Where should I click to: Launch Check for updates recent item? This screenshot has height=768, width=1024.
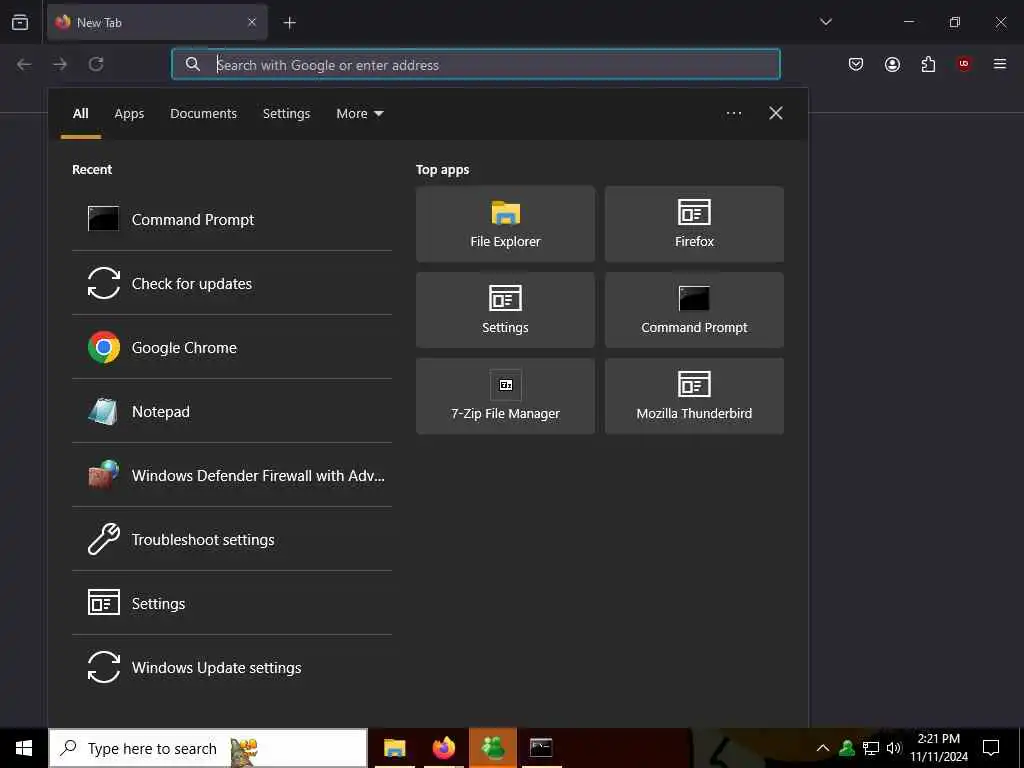232,283
